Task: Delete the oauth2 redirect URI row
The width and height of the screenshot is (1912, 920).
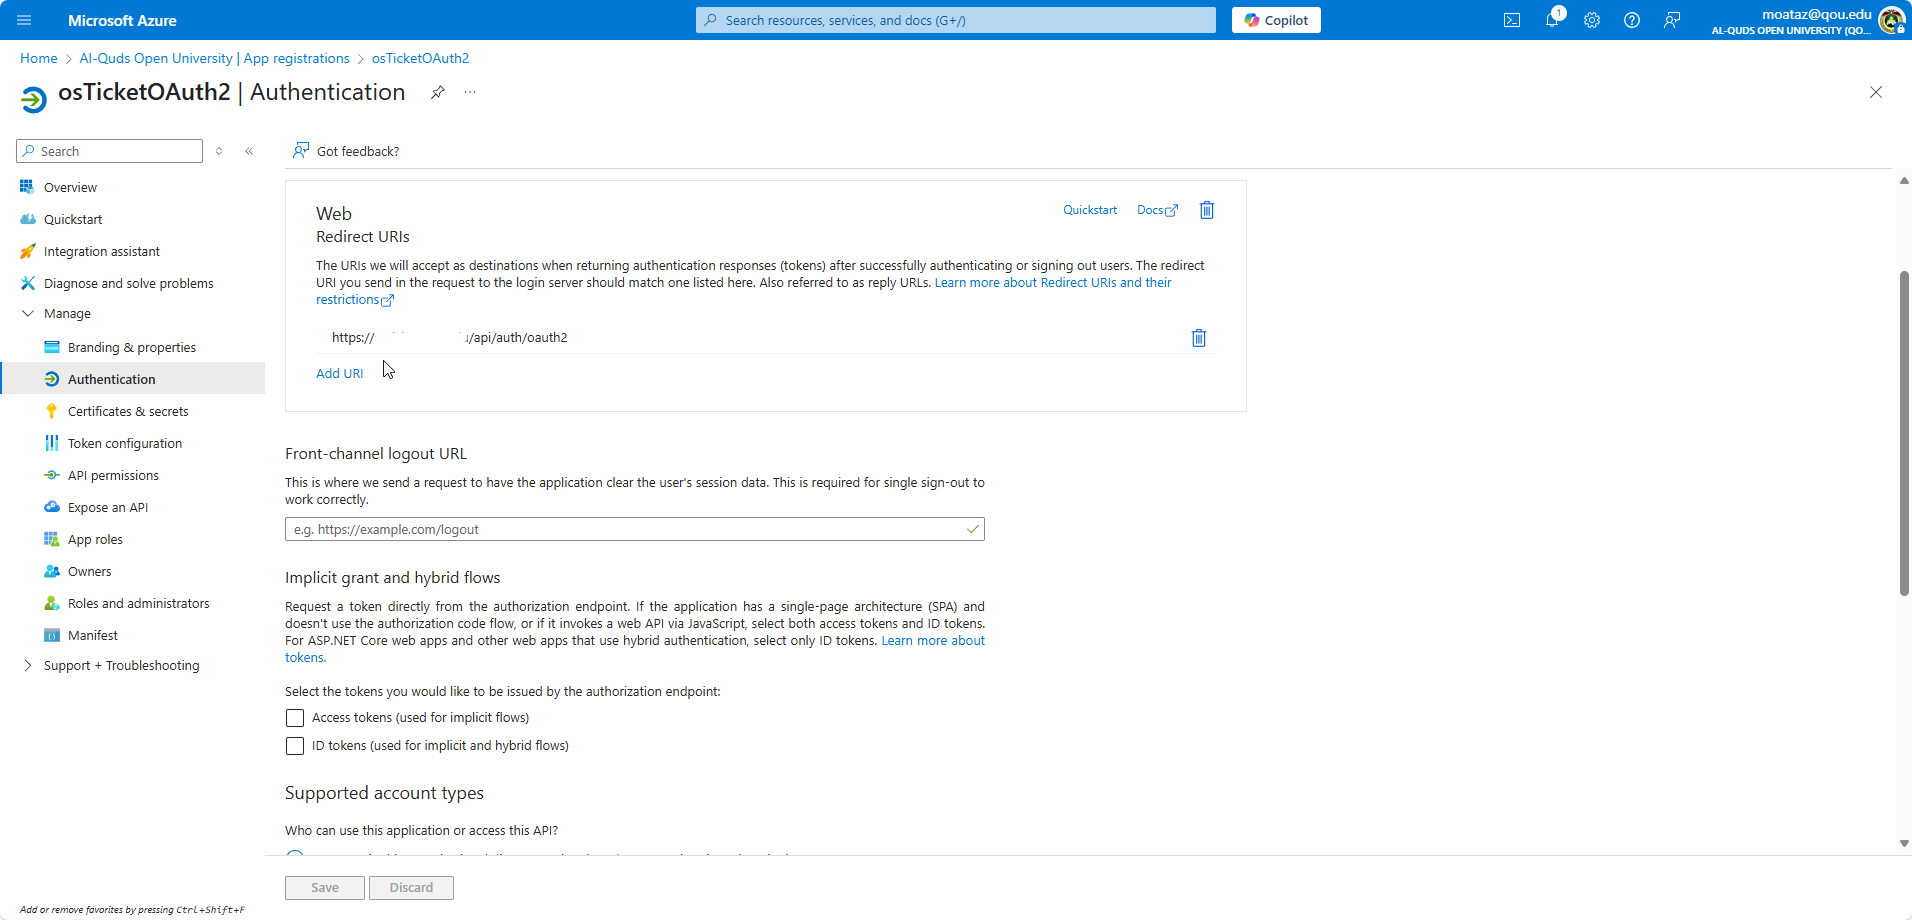Action: point(1199,338)
